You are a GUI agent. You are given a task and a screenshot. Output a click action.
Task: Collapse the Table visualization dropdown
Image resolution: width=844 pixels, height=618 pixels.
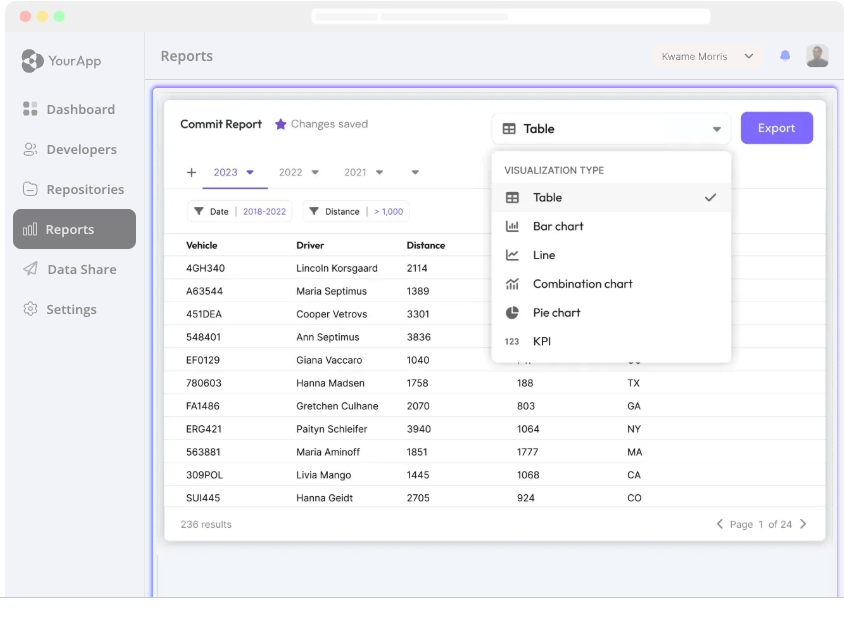[716, 129]
